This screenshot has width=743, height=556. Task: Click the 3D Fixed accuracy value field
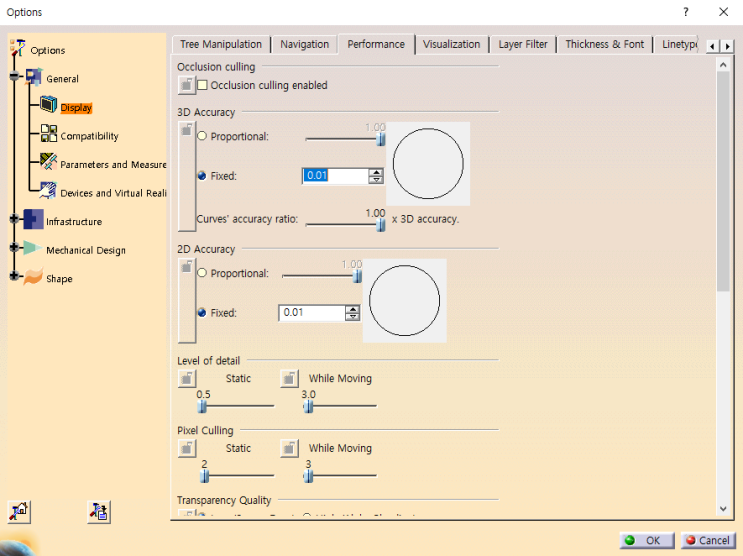coord(335,176)
